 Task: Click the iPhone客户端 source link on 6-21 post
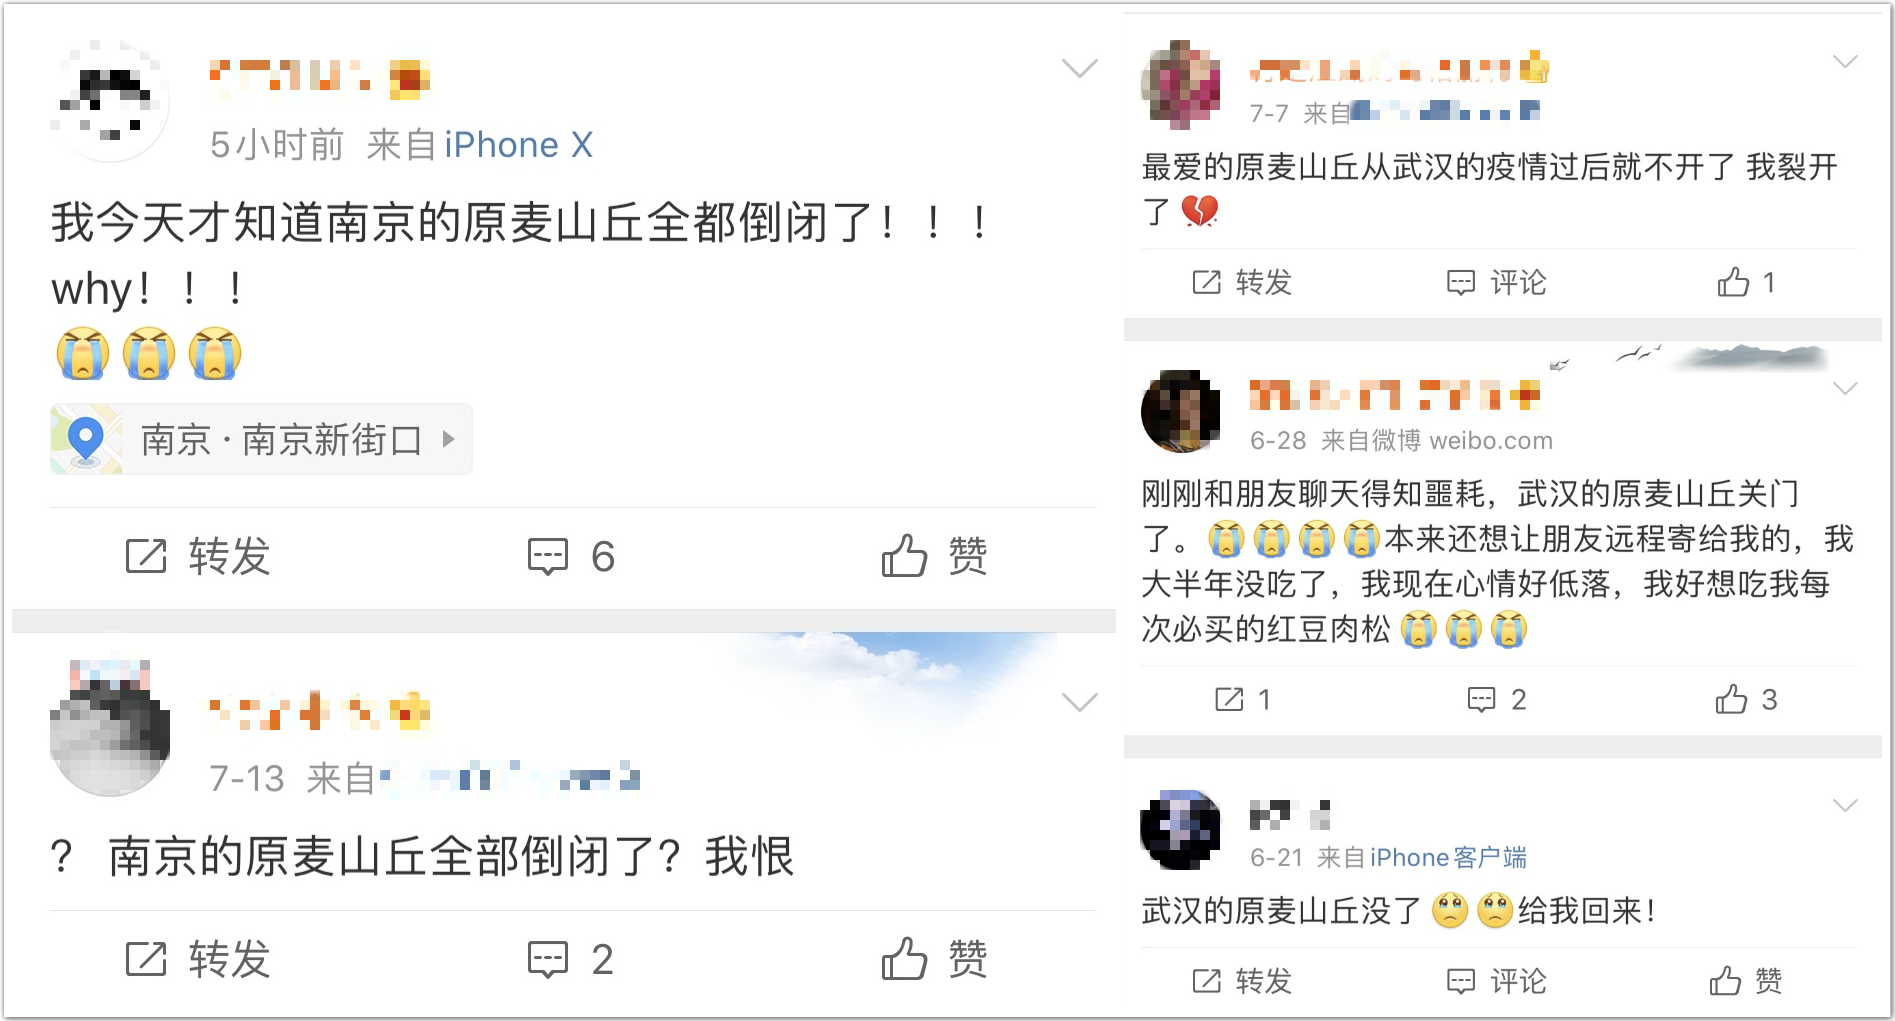coord(1448,857)
